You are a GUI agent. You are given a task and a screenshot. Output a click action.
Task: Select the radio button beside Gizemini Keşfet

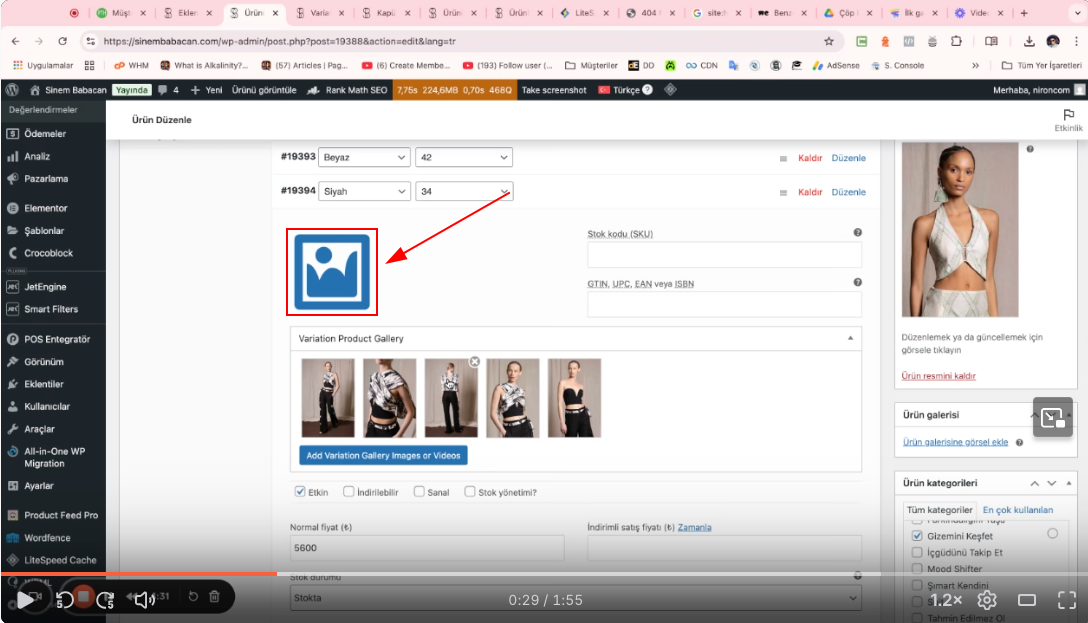1053,534
